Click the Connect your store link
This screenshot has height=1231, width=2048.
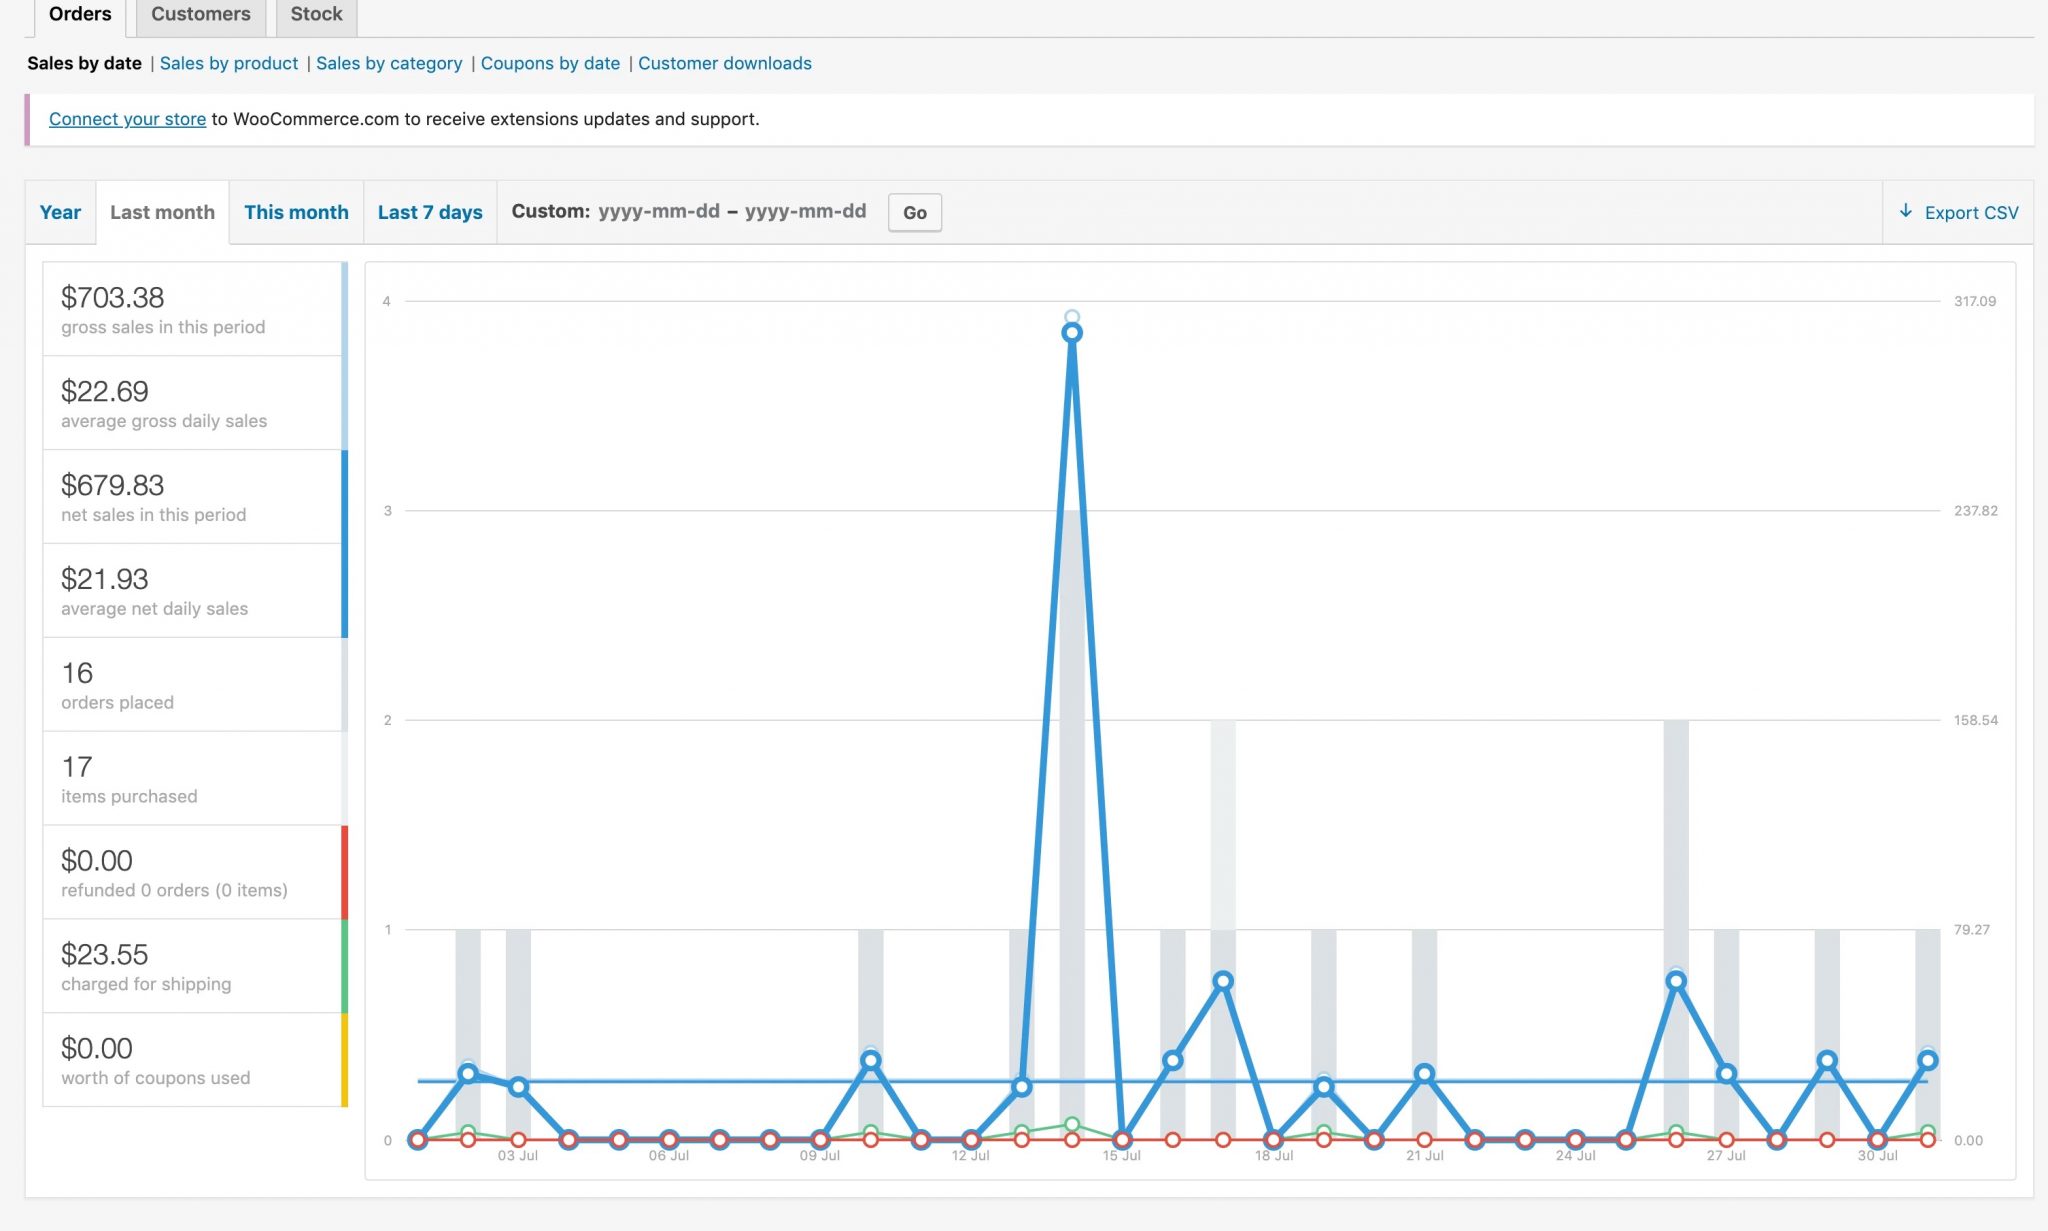pyautogui.click(x=127, y=119)
